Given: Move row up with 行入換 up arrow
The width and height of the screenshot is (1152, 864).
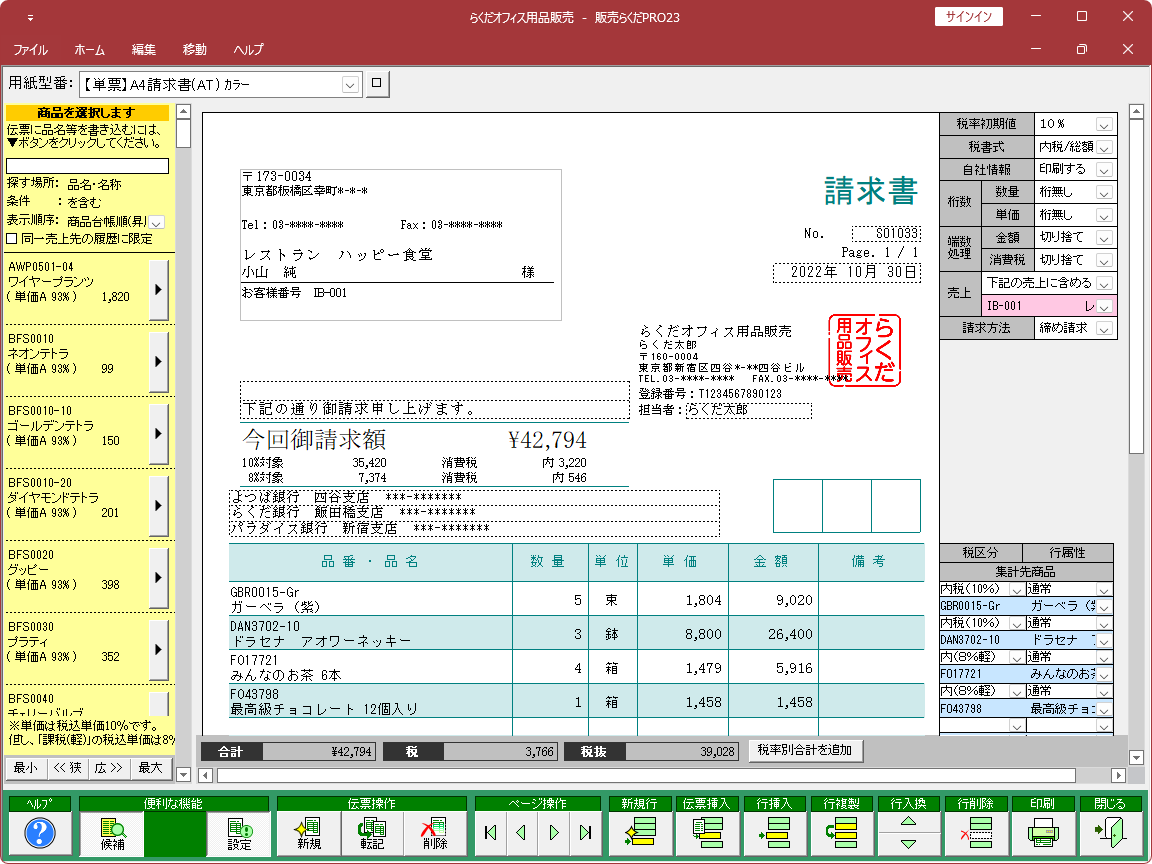Looking at the screenshot, I should click(909, 821).
